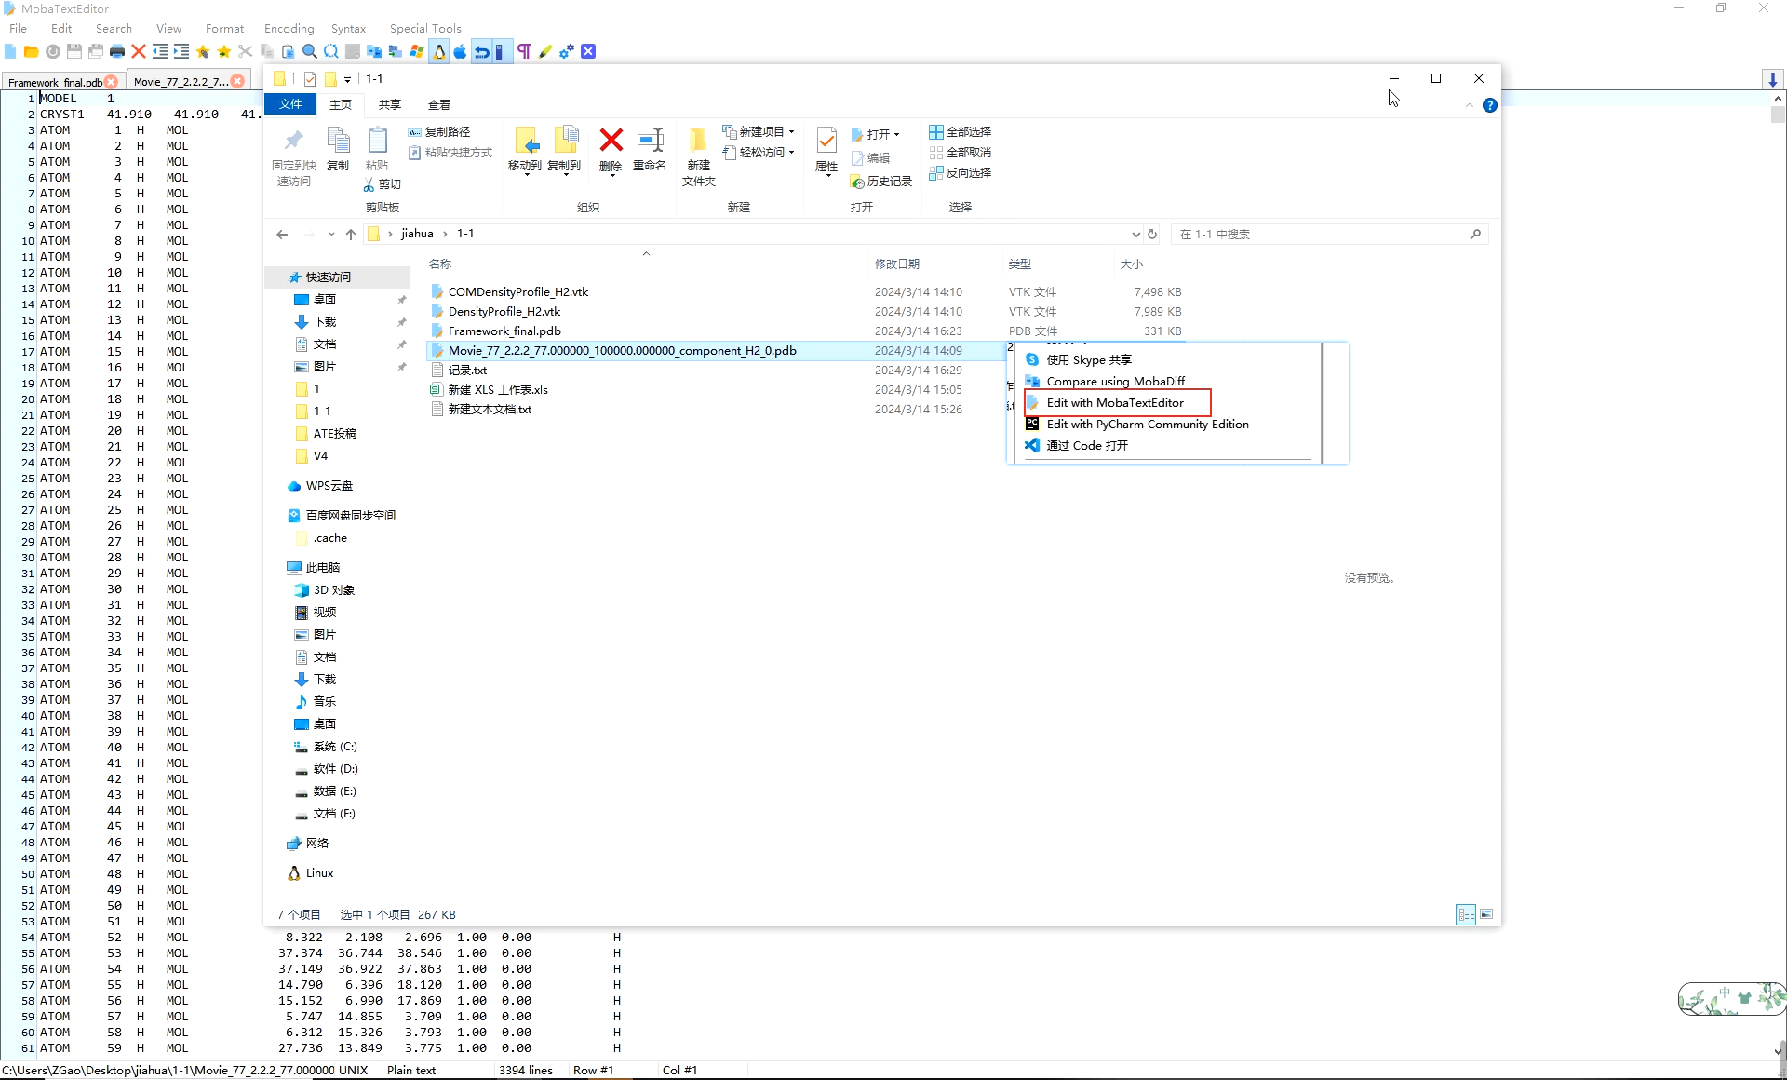Click the Explorer up-directory arrow
This screenshot has width=1787, height=1080.
[351, 234]
